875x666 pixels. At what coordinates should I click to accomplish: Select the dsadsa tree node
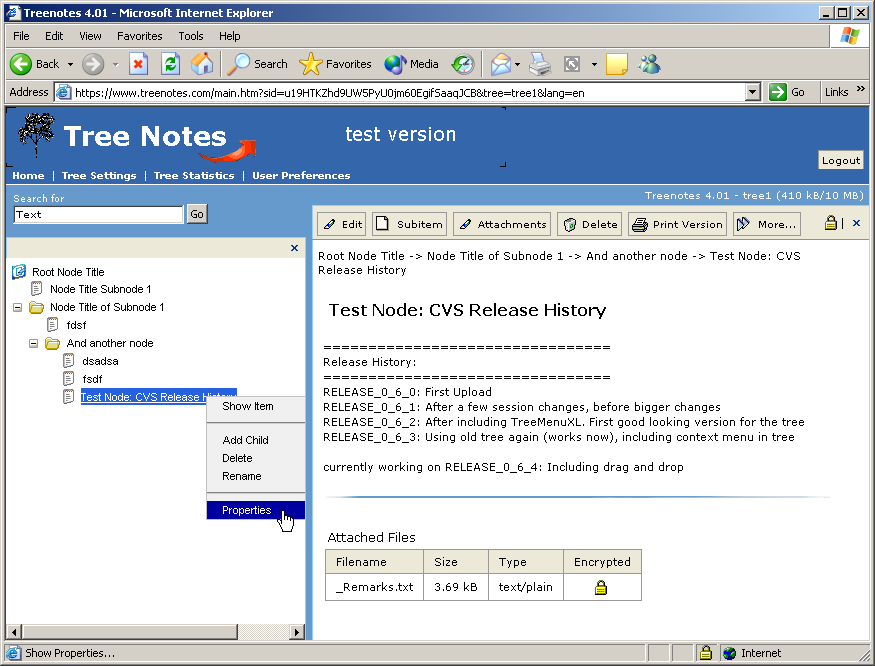pyautogui.click(x=100, y=361)
